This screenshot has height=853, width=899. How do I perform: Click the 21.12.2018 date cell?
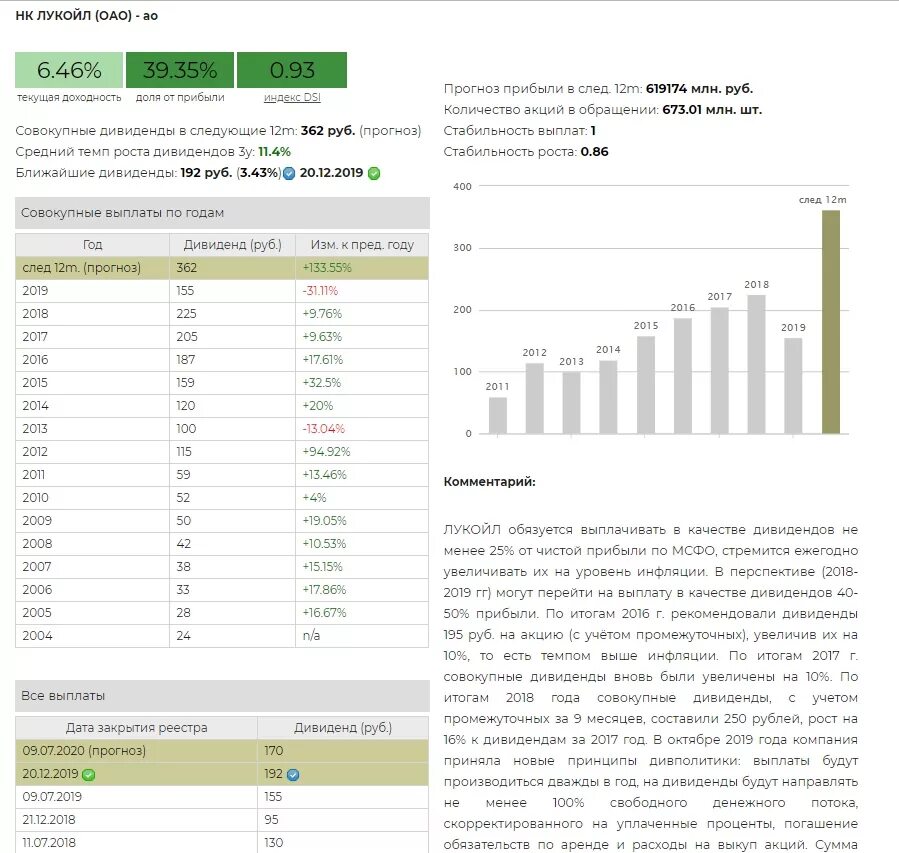click(136, 820)
